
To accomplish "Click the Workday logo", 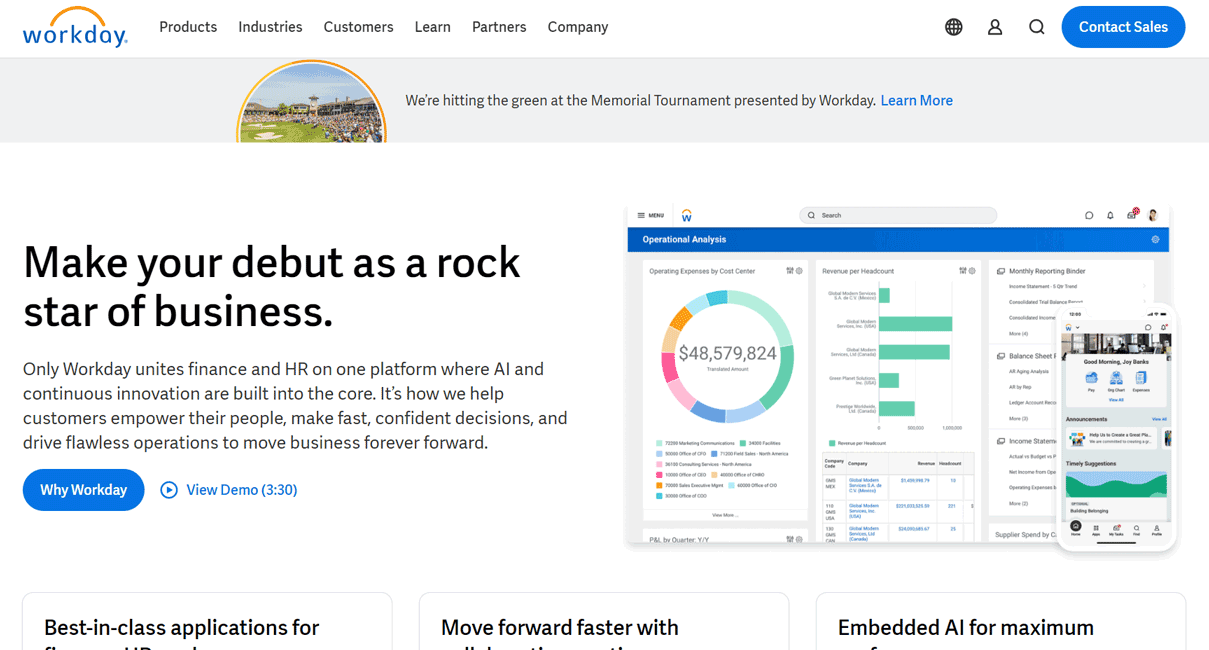I will (75, 27).
